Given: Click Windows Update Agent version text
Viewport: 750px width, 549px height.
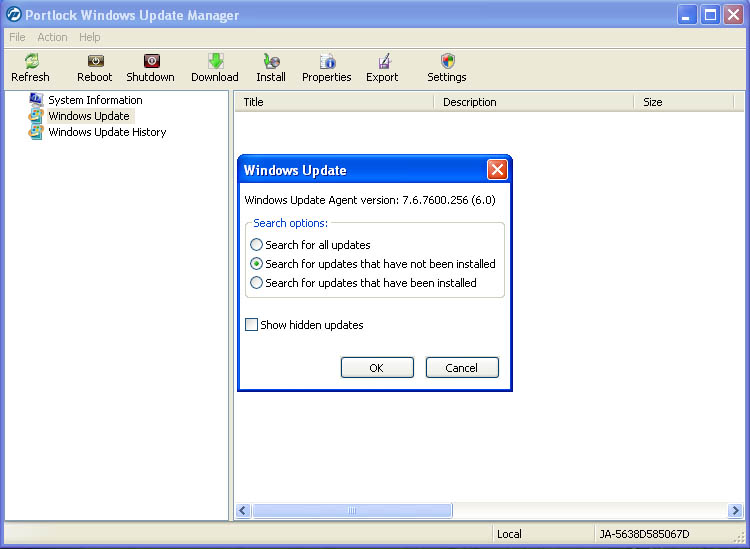Looking at the screenshot, I should 370,200.
